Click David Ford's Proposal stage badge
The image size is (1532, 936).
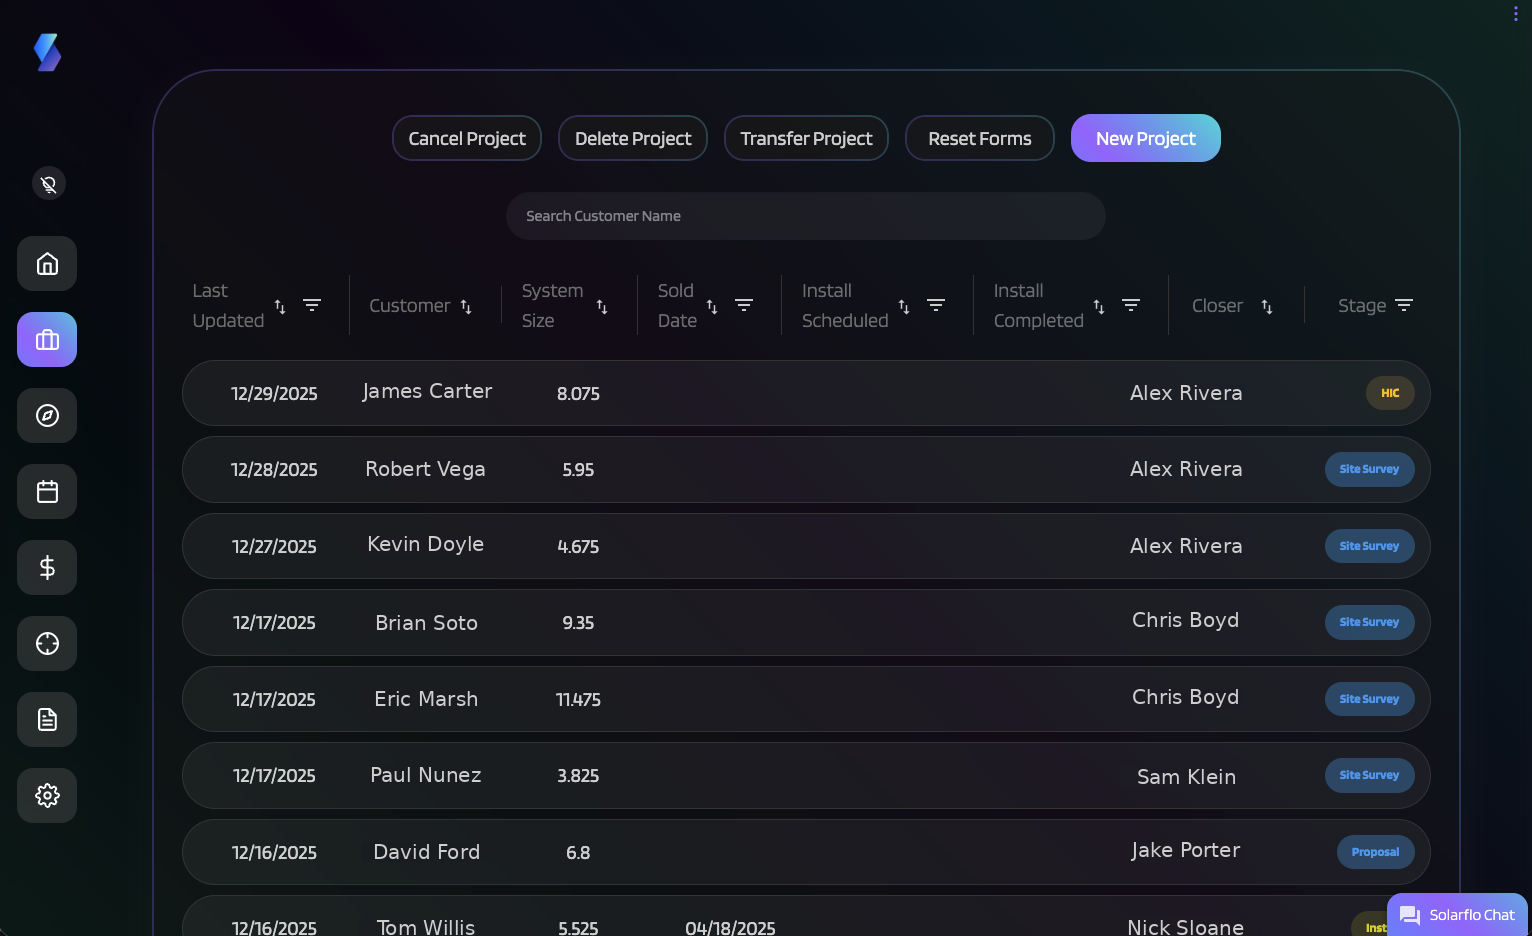click(x=1375, y=852)
